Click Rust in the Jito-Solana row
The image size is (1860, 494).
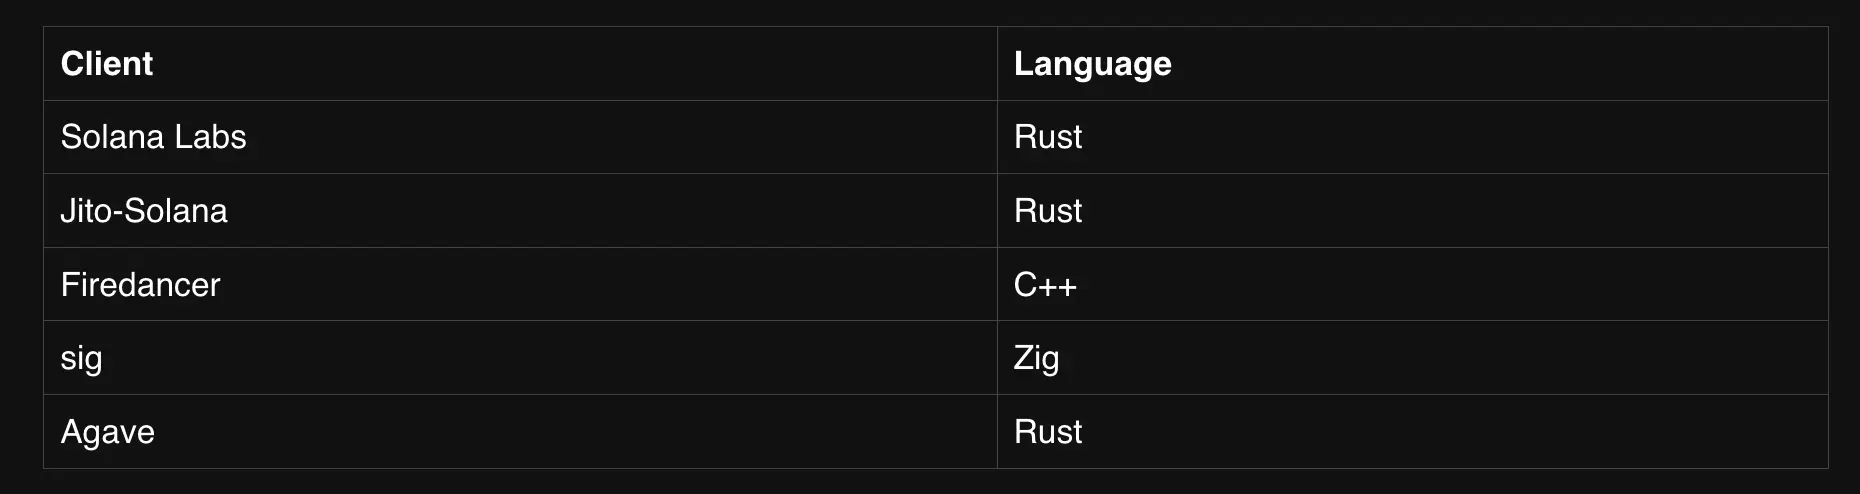tap(1048, 211)
